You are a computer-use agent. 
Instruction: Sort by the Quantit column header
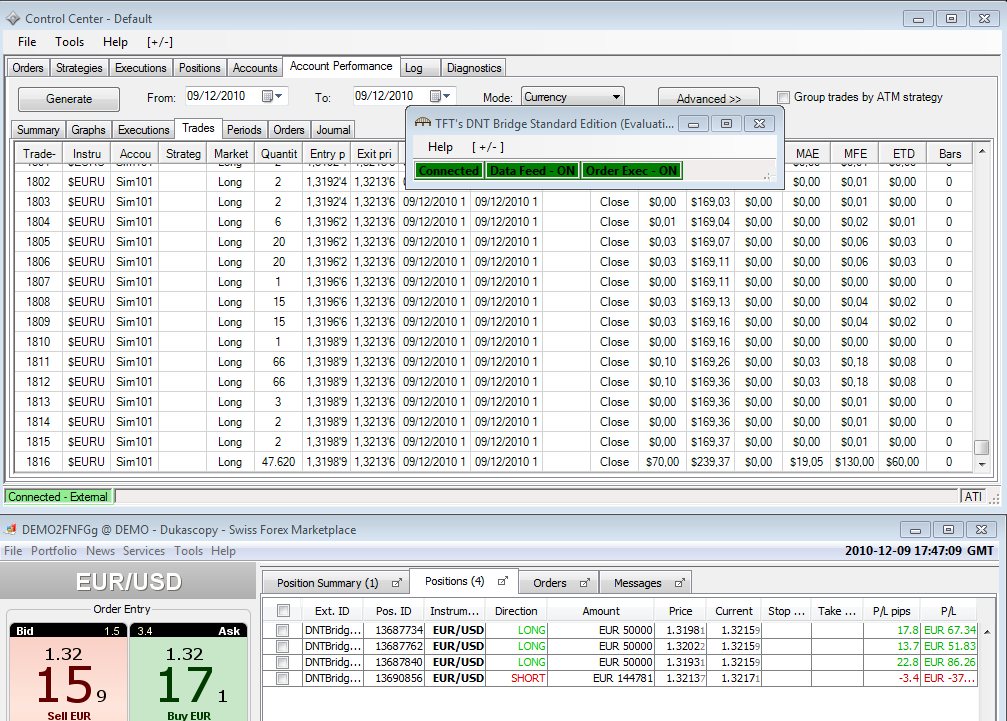[278, 153]
